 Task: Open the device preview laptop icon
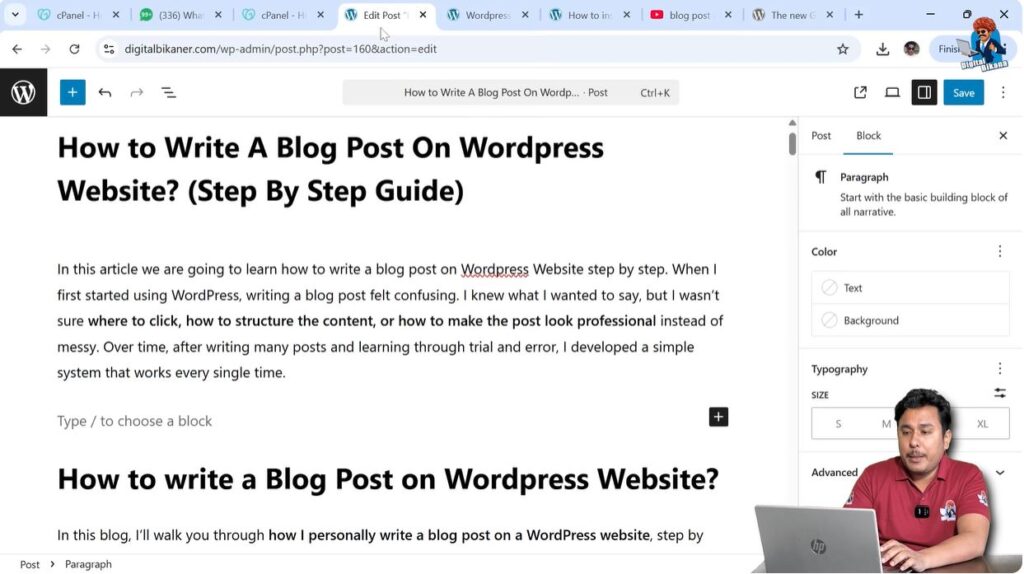(x=892, y=93)
